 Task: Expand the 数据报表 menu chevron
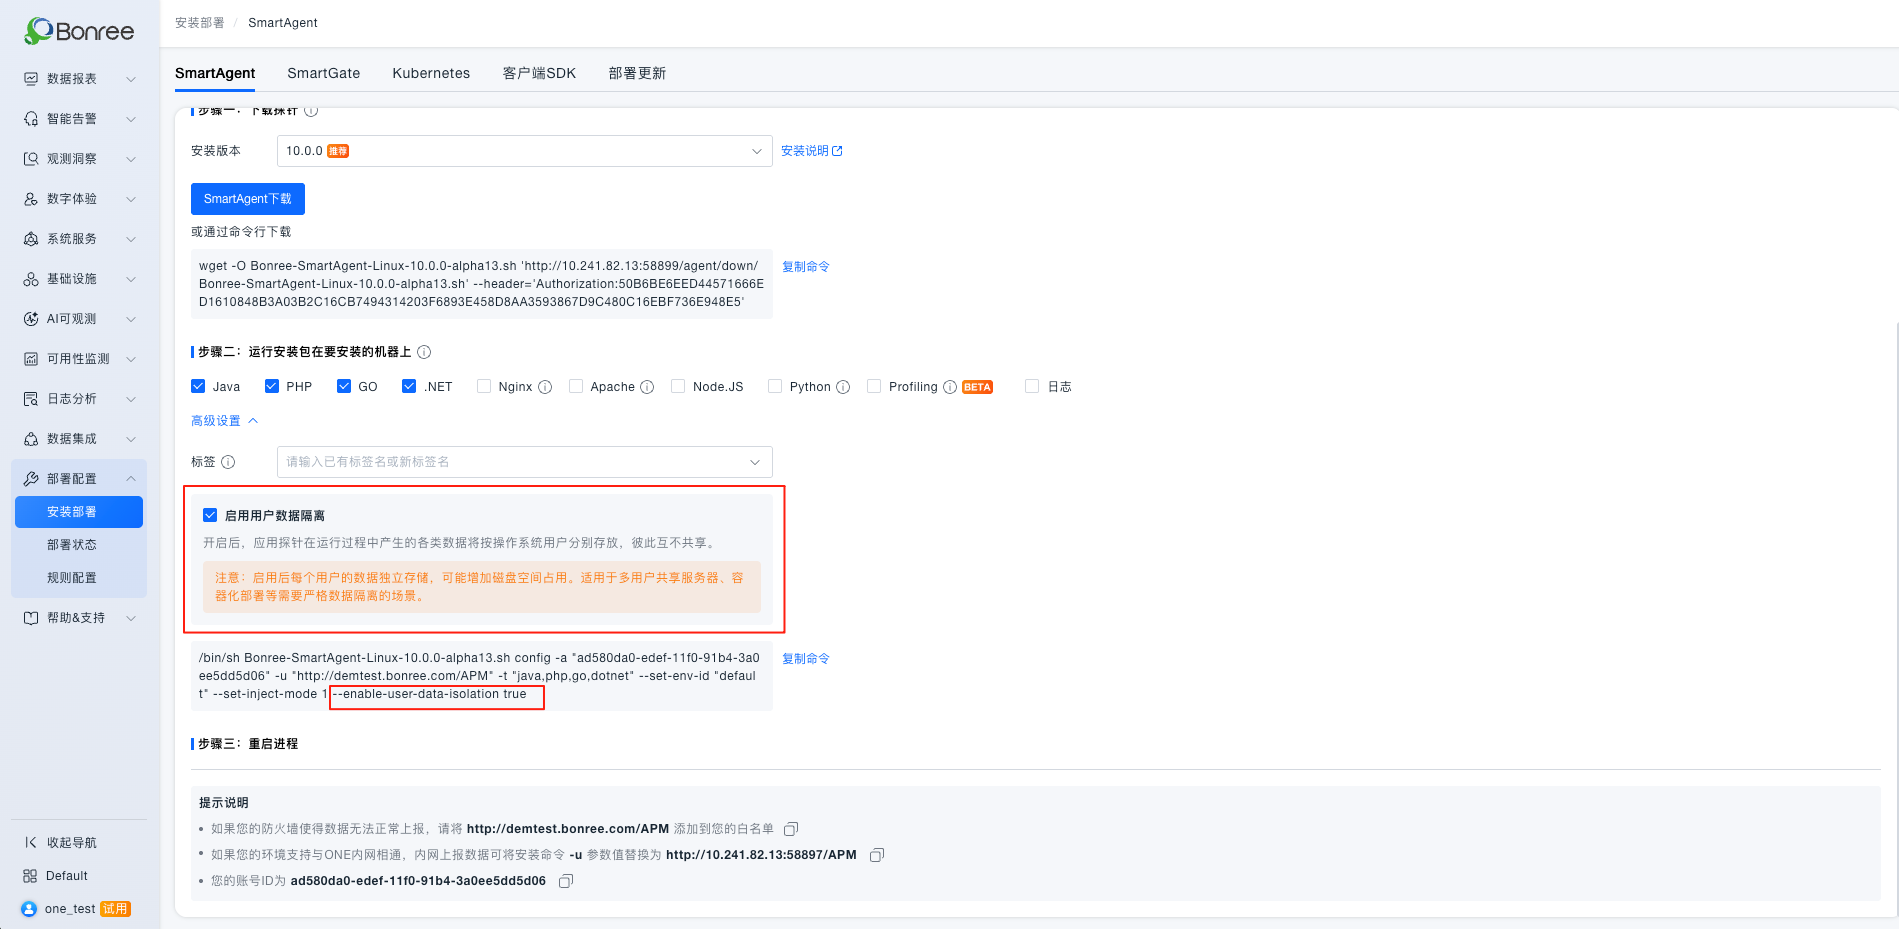coord(131,79)
